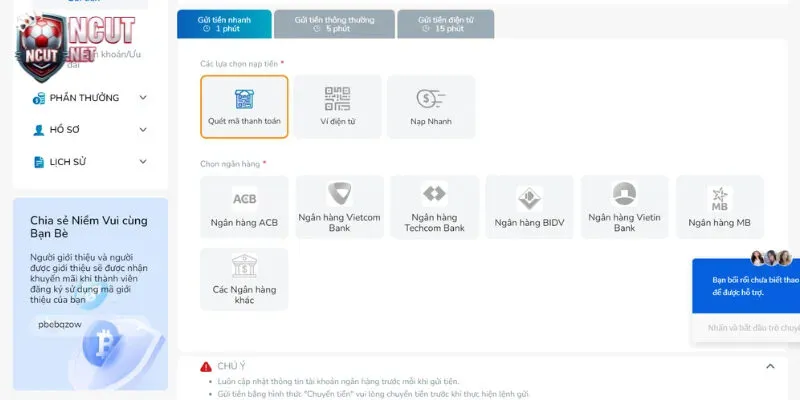
Task: Switch to Gửi tiền thông thường tab
Action: (x=334, y=24)
